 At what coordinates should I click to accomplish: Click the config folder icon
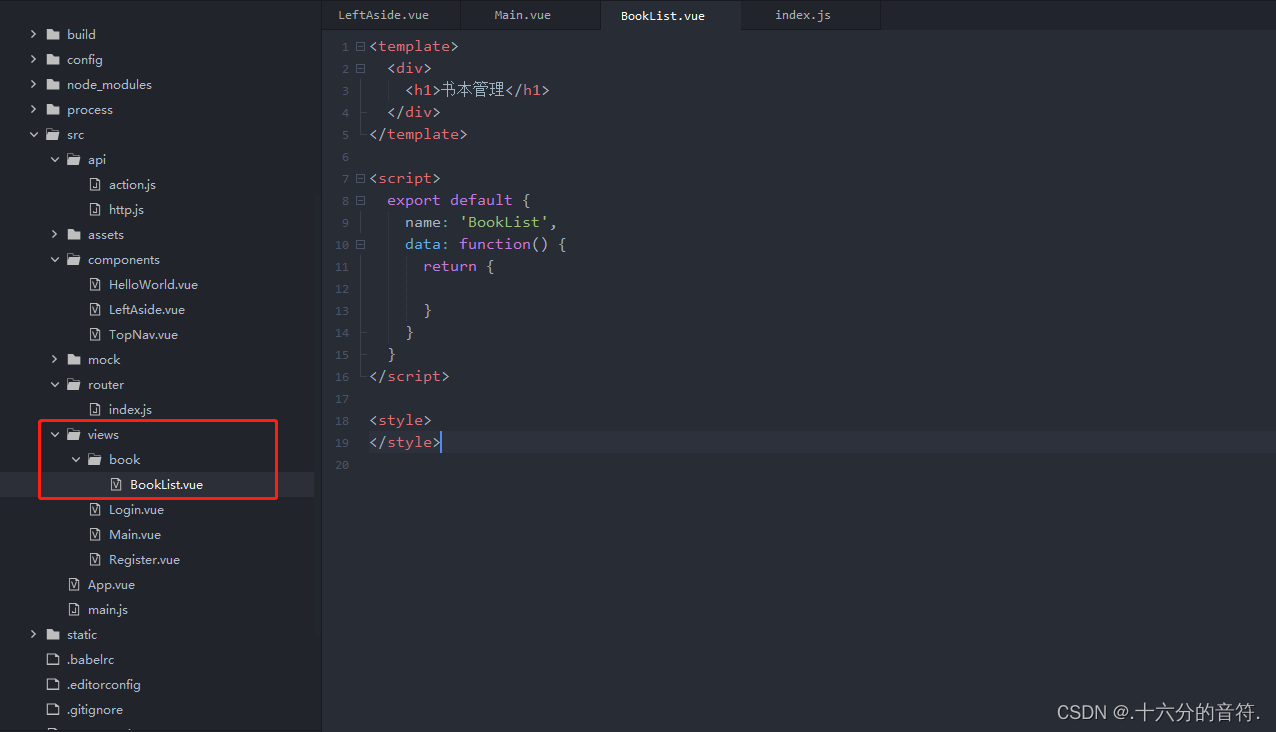pos(53,59)
